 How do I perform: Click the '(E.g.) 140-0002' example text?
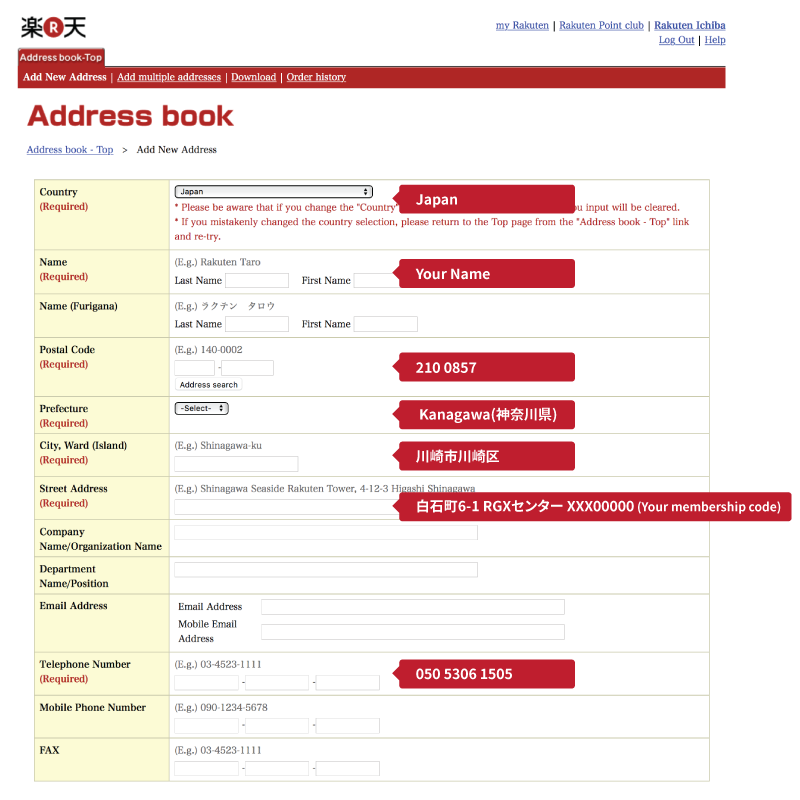[209, 349]
